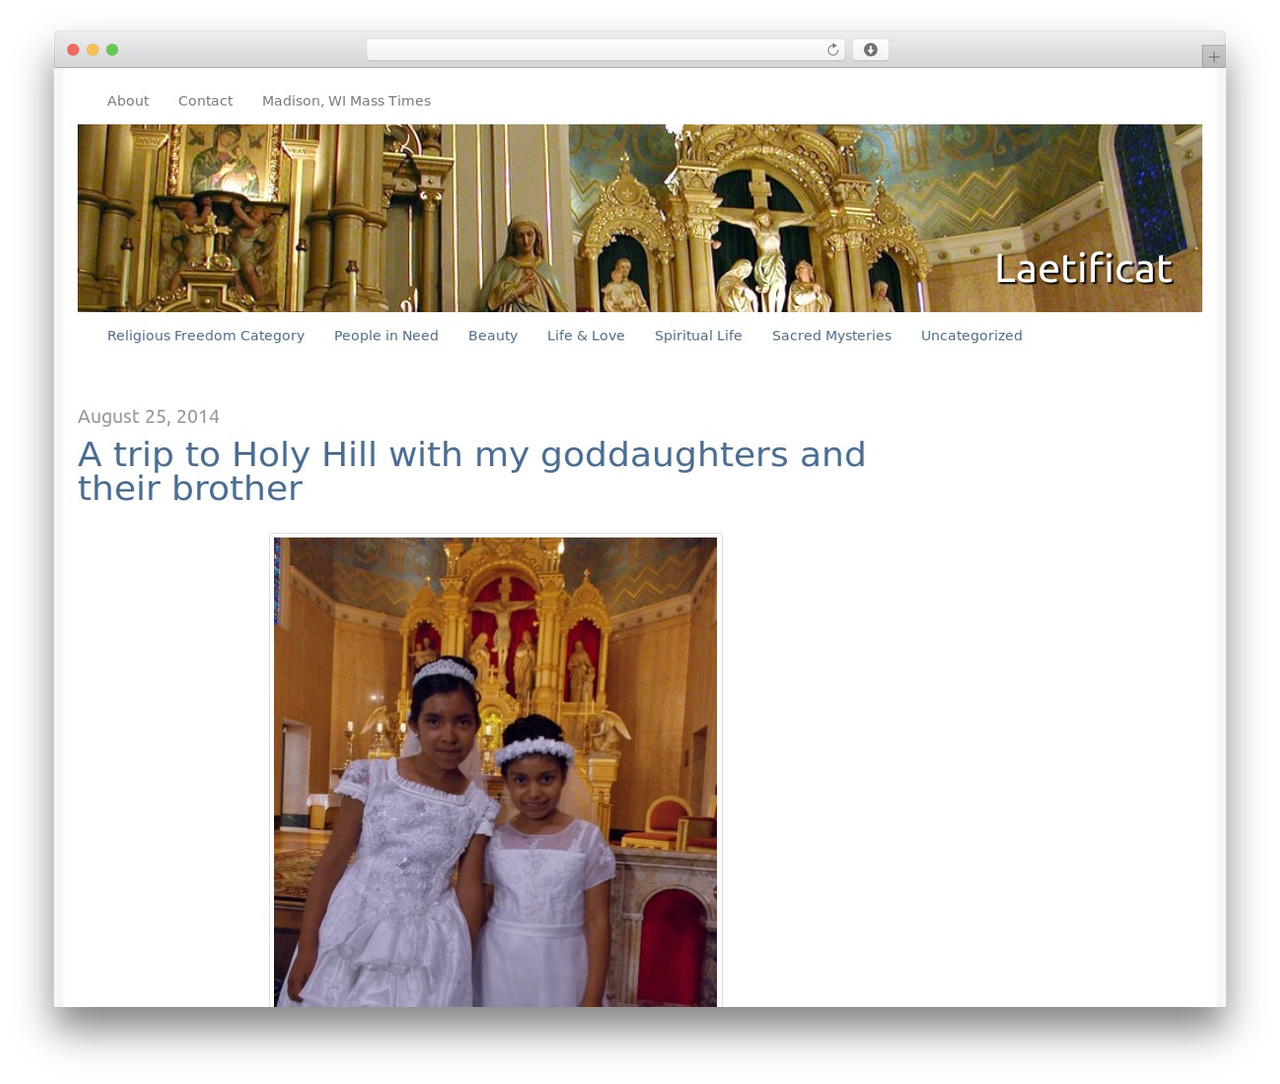
Task: Select Religious Freedom Category menu item
Action: (206, 336)
